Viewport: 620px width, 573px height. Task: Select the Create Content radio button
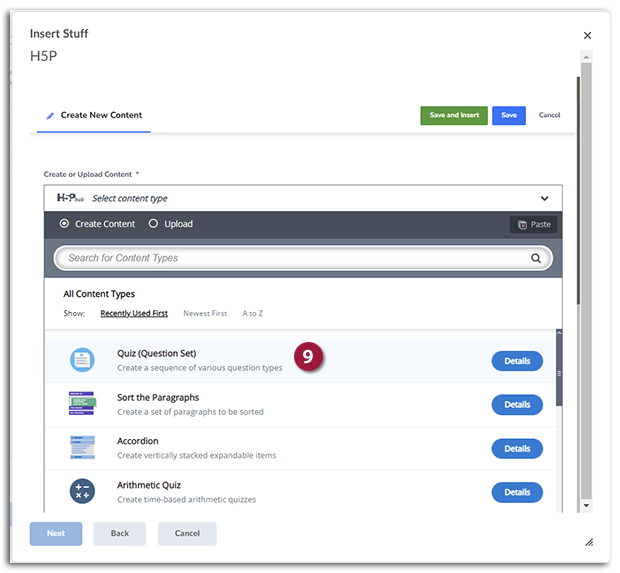(65, 224)
